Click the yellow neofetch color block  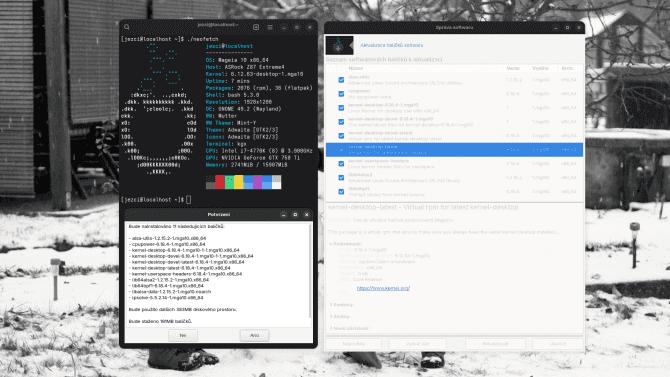tap(238, 182)
